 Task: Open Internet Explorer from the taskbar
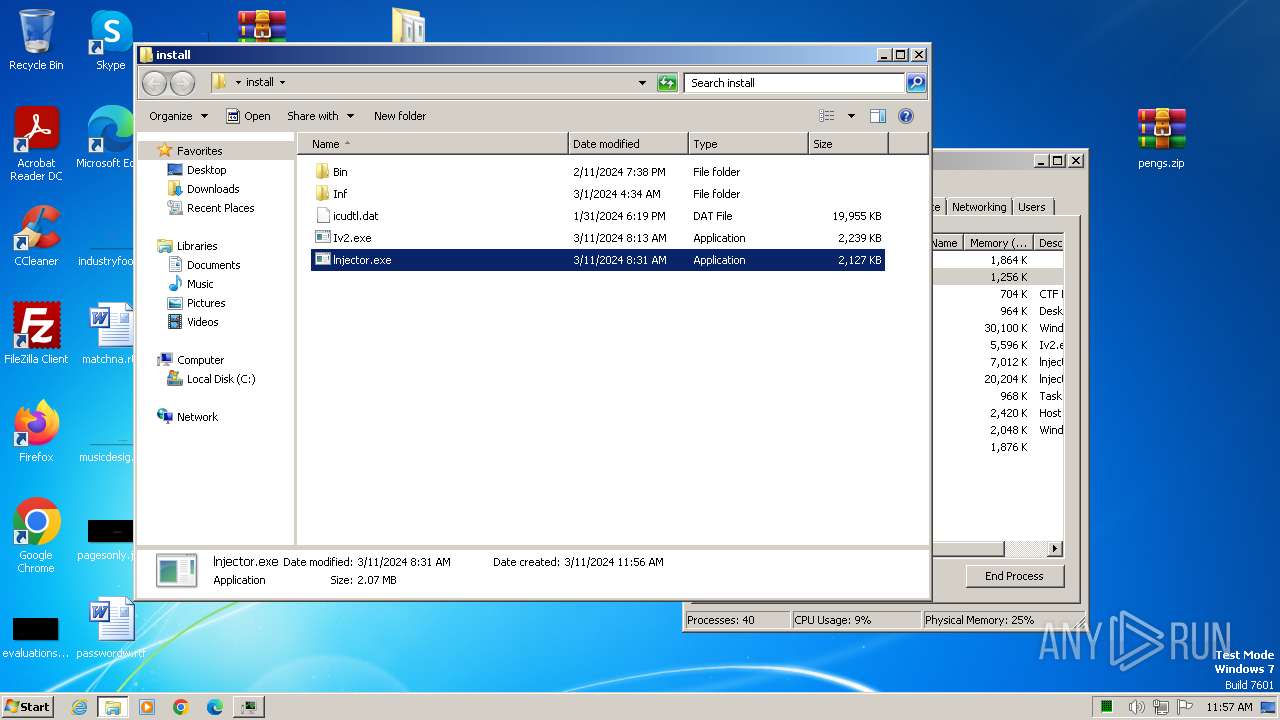79,707
